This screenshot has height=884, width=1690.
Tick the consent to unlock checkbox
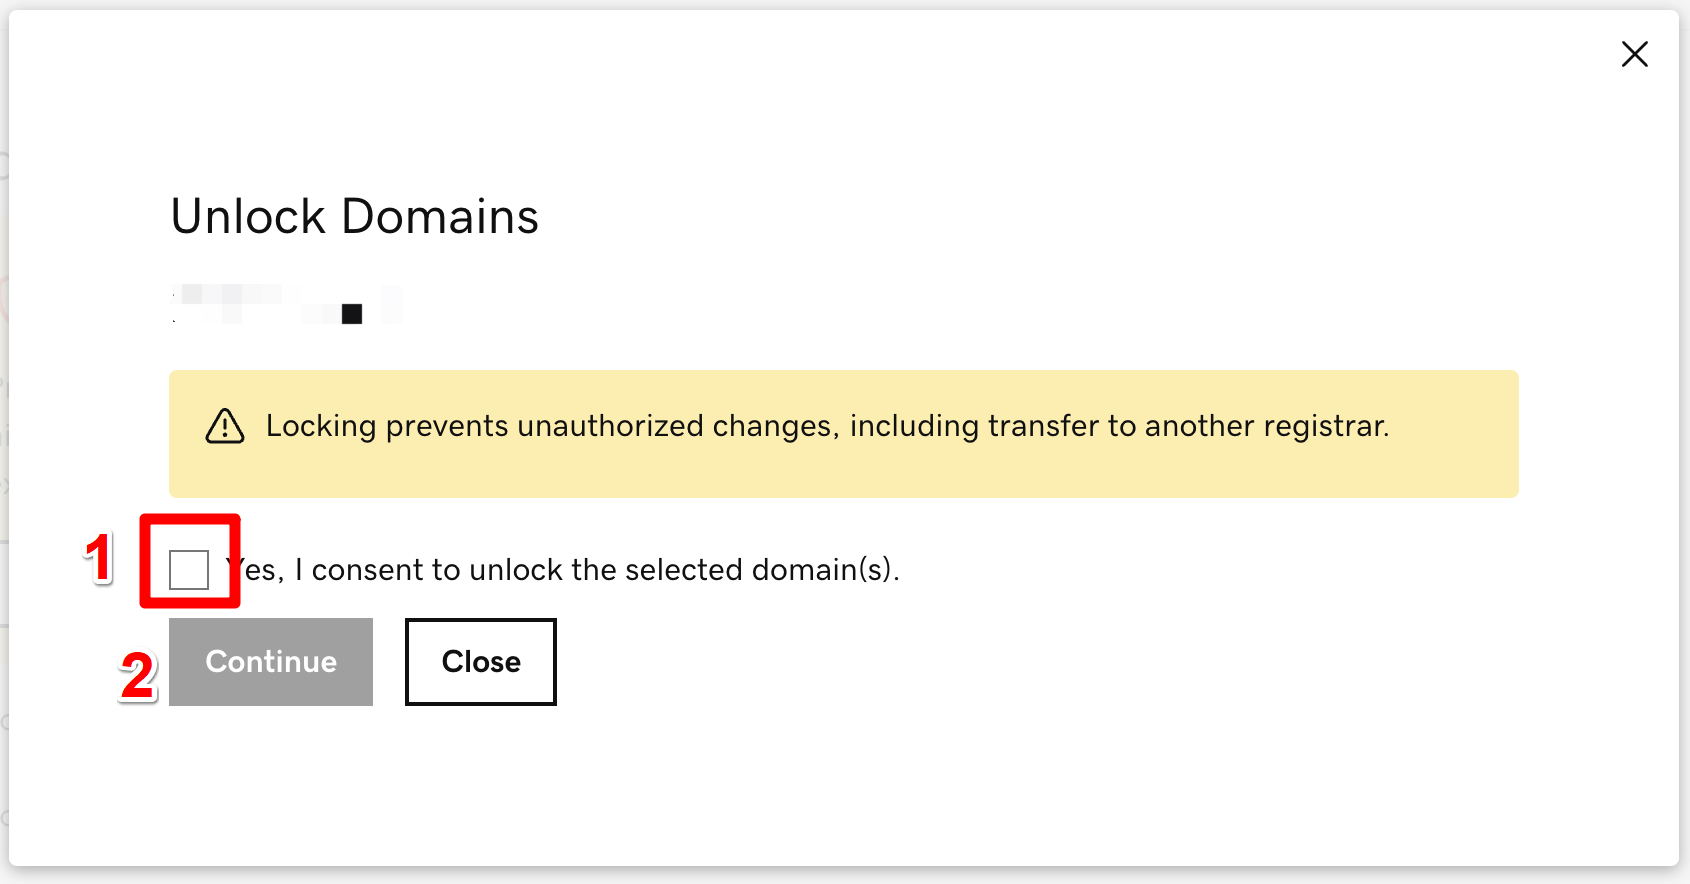tap(189, 570)
